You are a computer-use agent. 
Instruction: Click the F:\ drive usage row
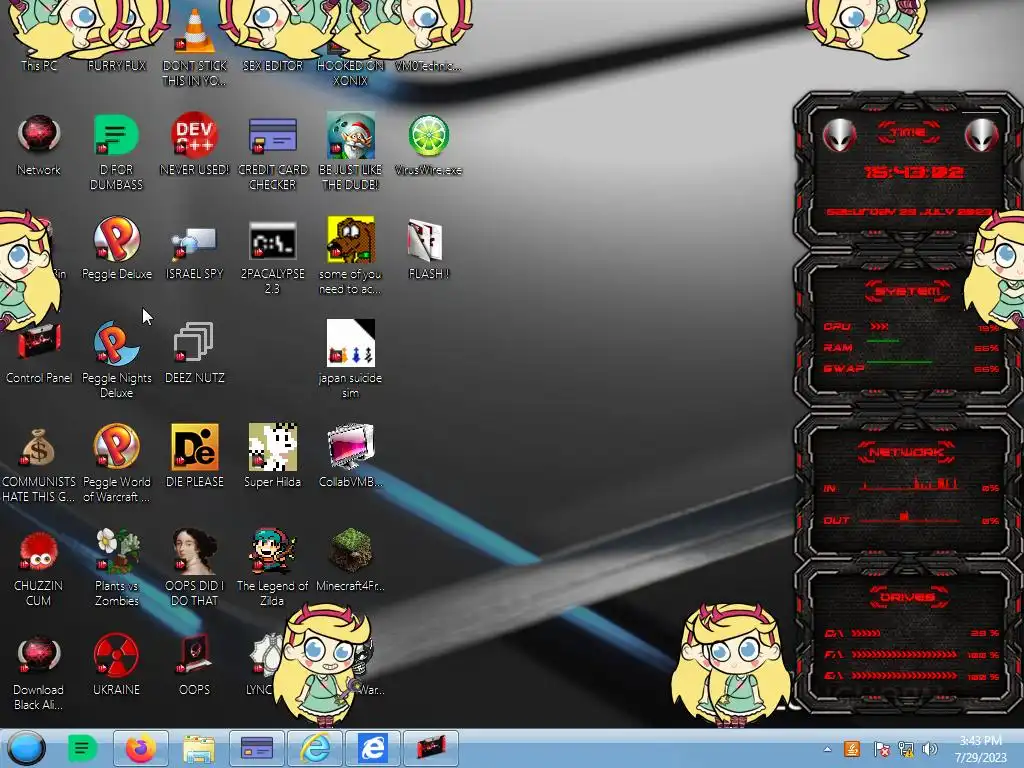point(912,654)
